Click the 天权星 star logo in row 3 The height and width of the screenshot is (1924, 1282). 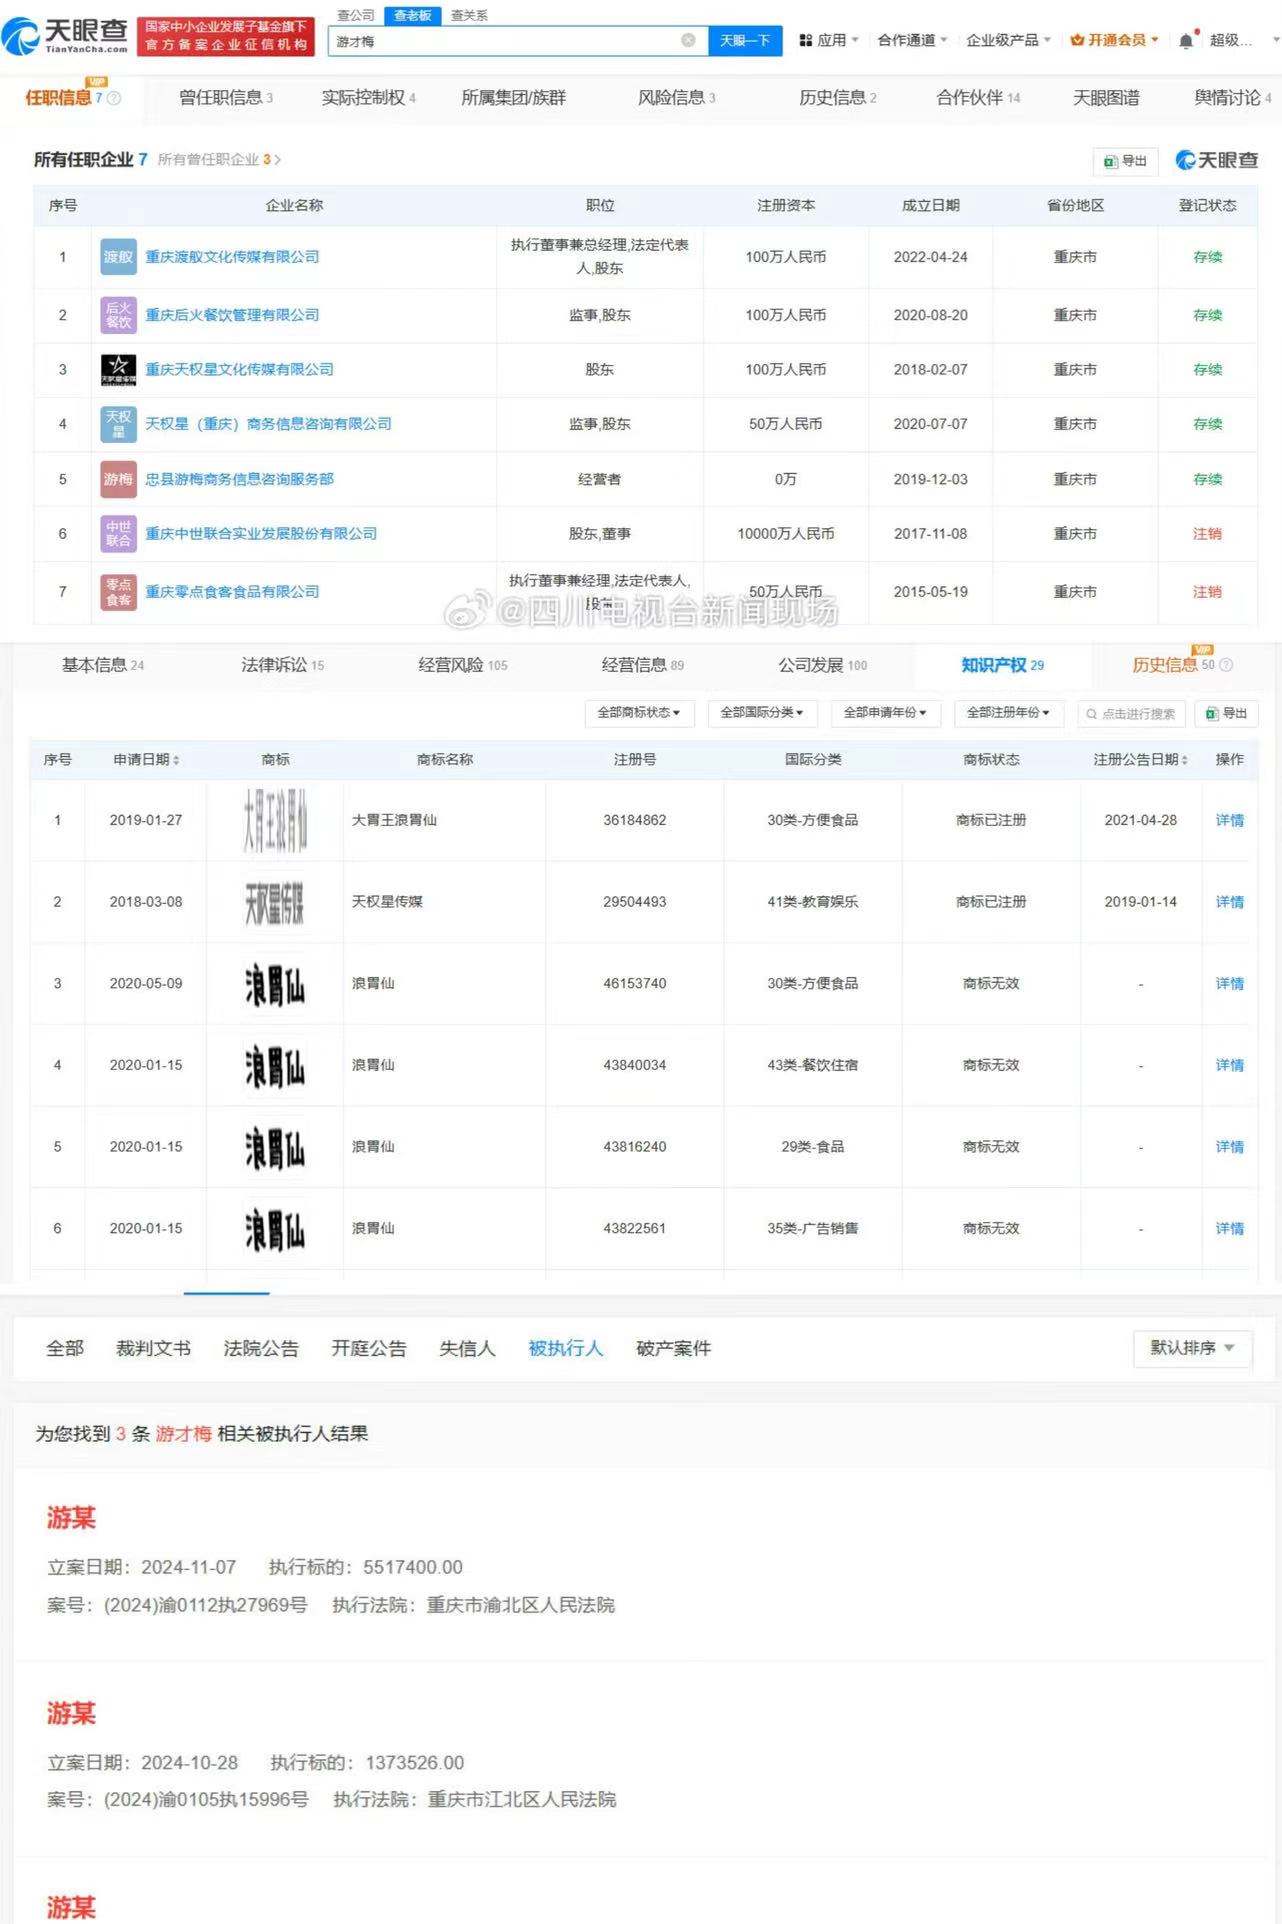(118, 369)
